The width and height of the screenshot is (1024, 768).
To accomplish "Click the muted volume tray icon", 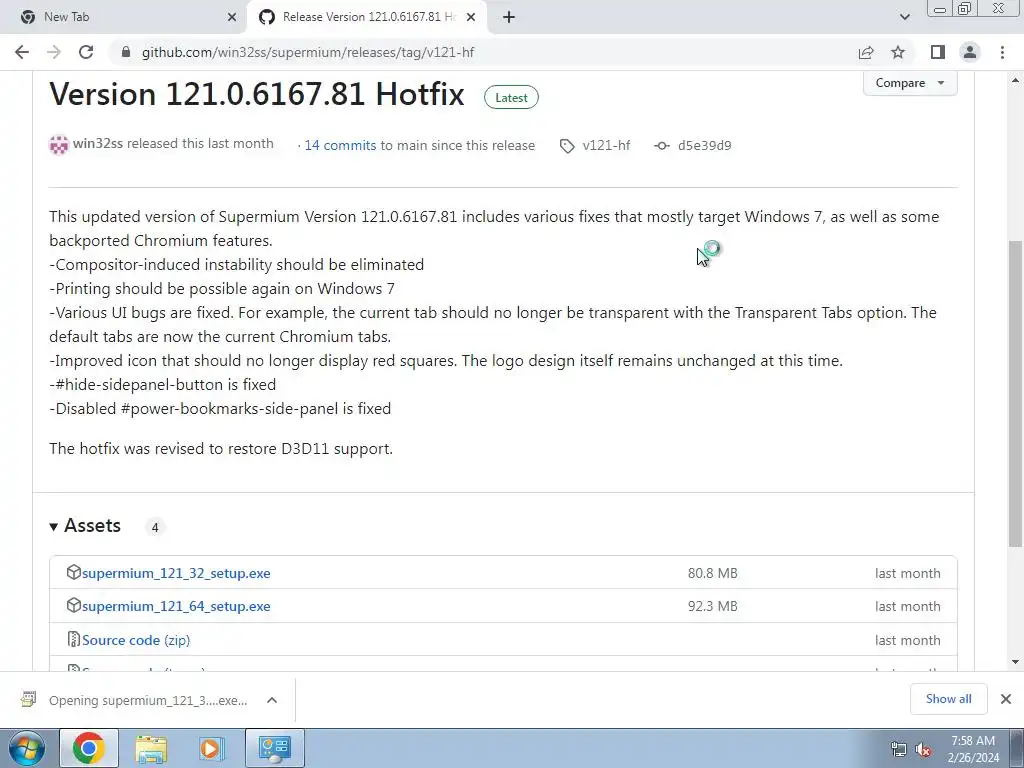I will 923,750.
